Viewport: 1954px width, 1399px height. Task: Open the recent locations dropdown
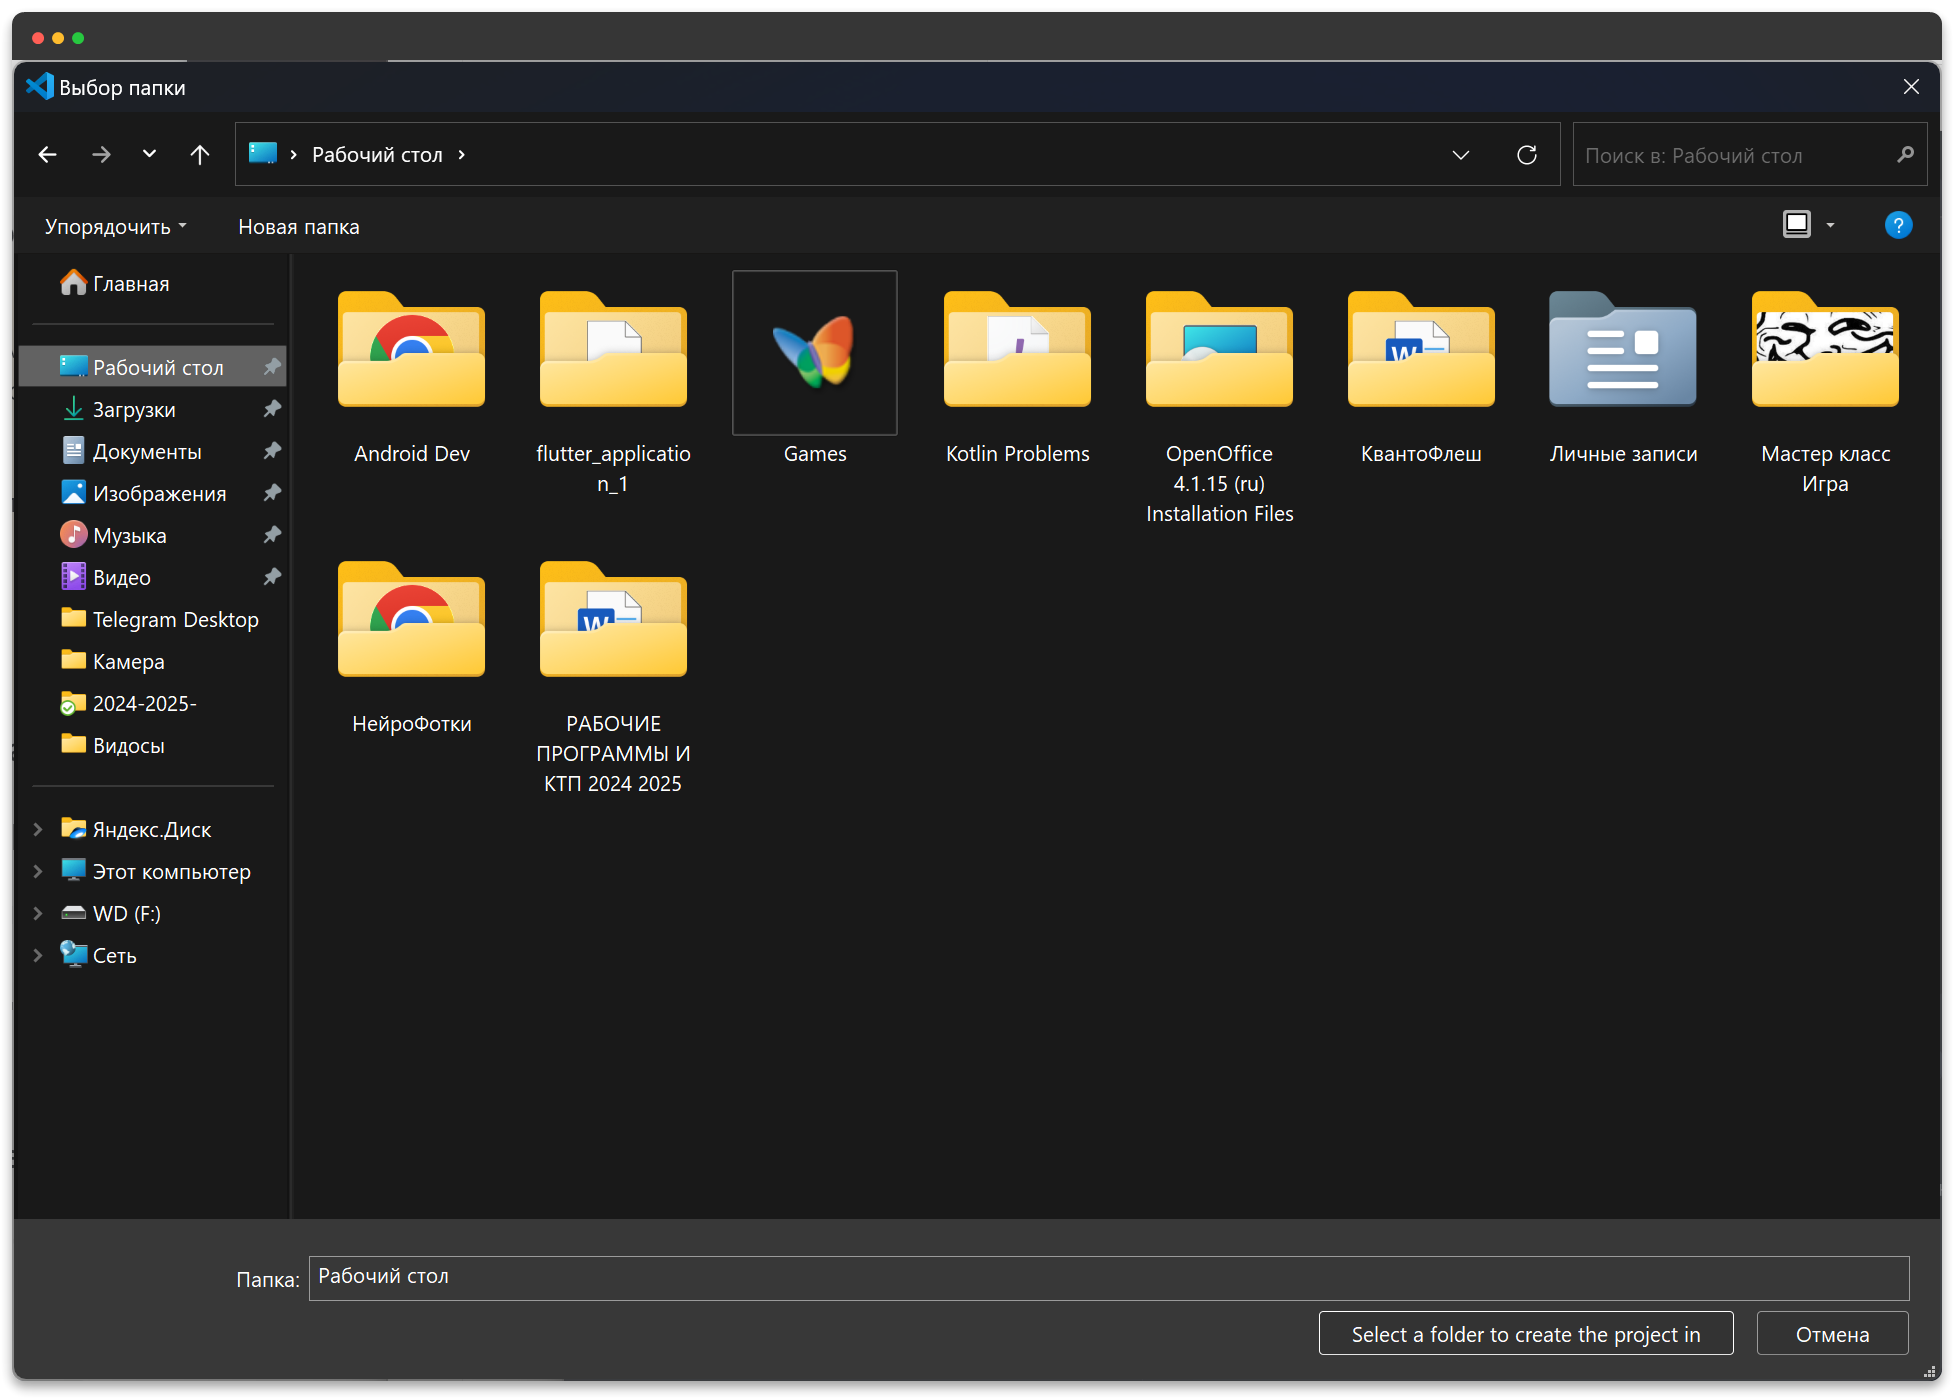click(x=149, y=154)
